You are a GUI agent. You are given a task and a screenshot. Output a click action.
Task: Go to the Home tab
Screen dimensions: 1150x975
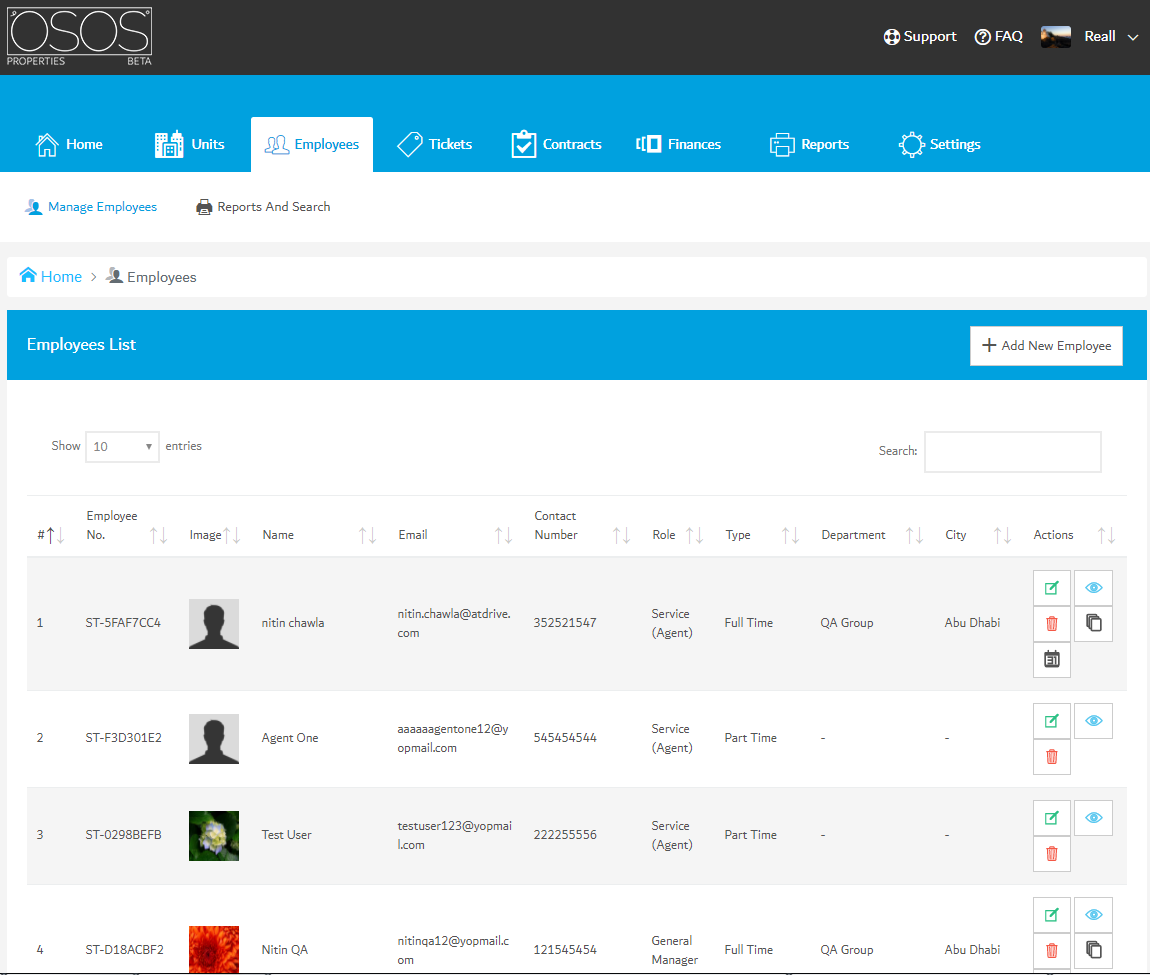coord(69,145)
